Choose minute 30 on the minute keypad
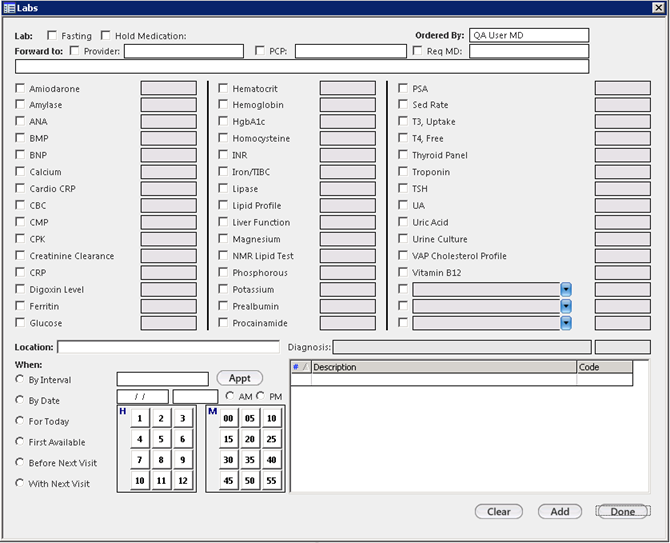 [229, 460]
